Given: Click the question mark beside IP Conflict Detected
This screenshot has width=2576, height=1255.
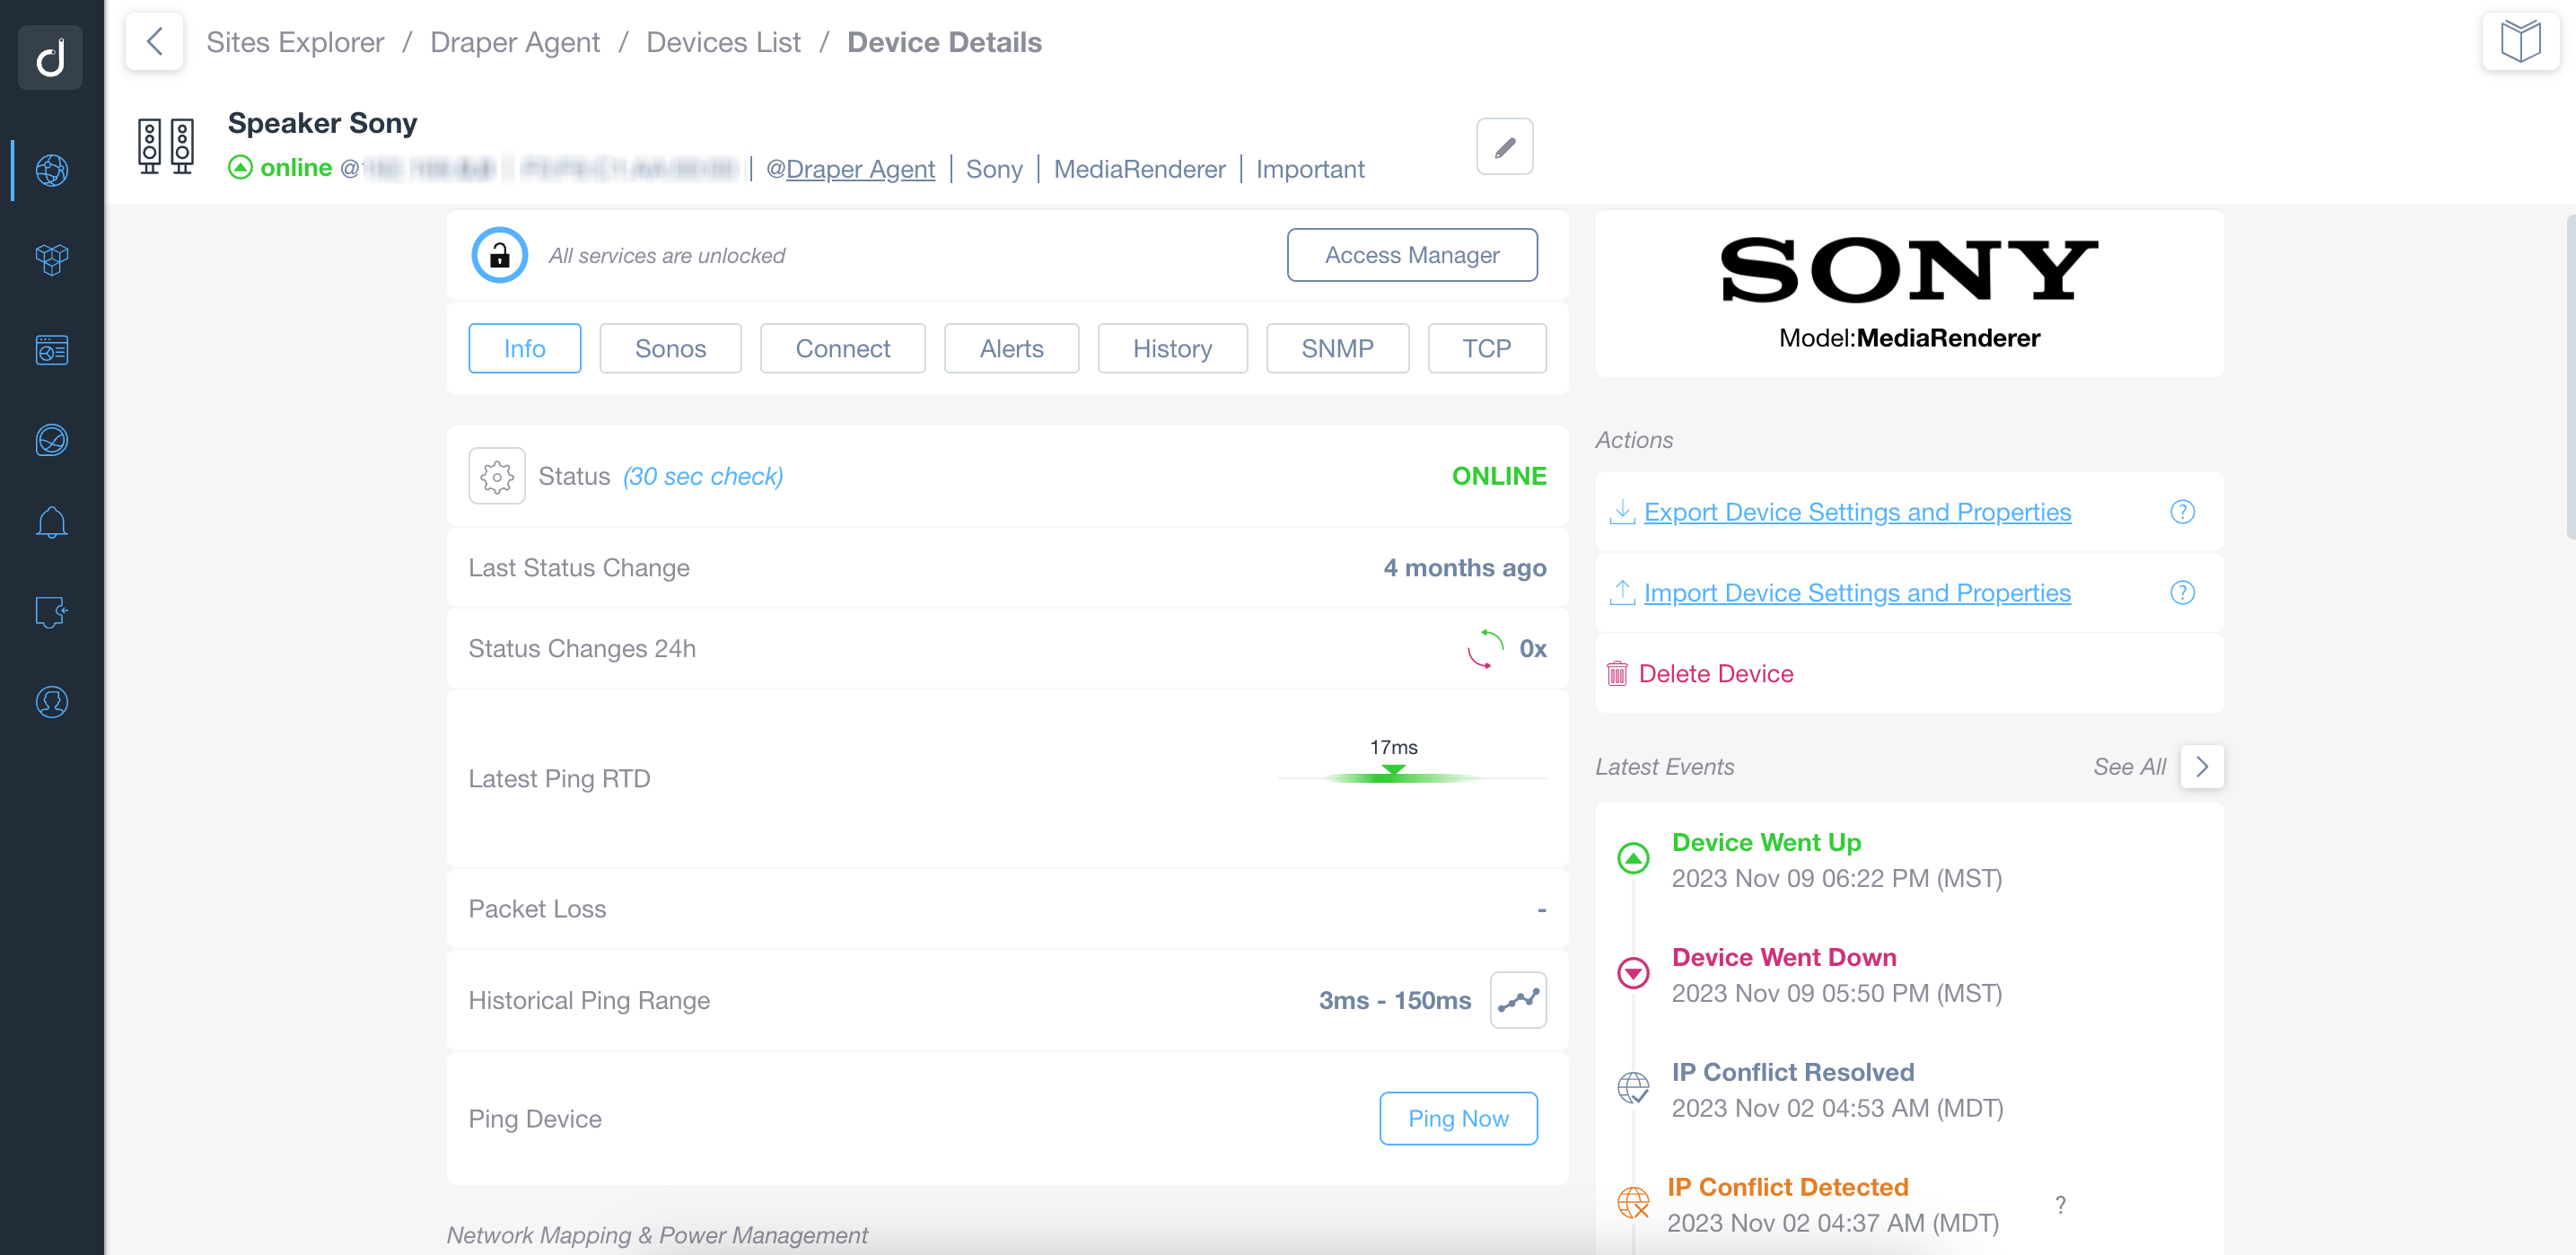Looking at the screenshot, I should pyautogui.click(x=2060, y=1205).
